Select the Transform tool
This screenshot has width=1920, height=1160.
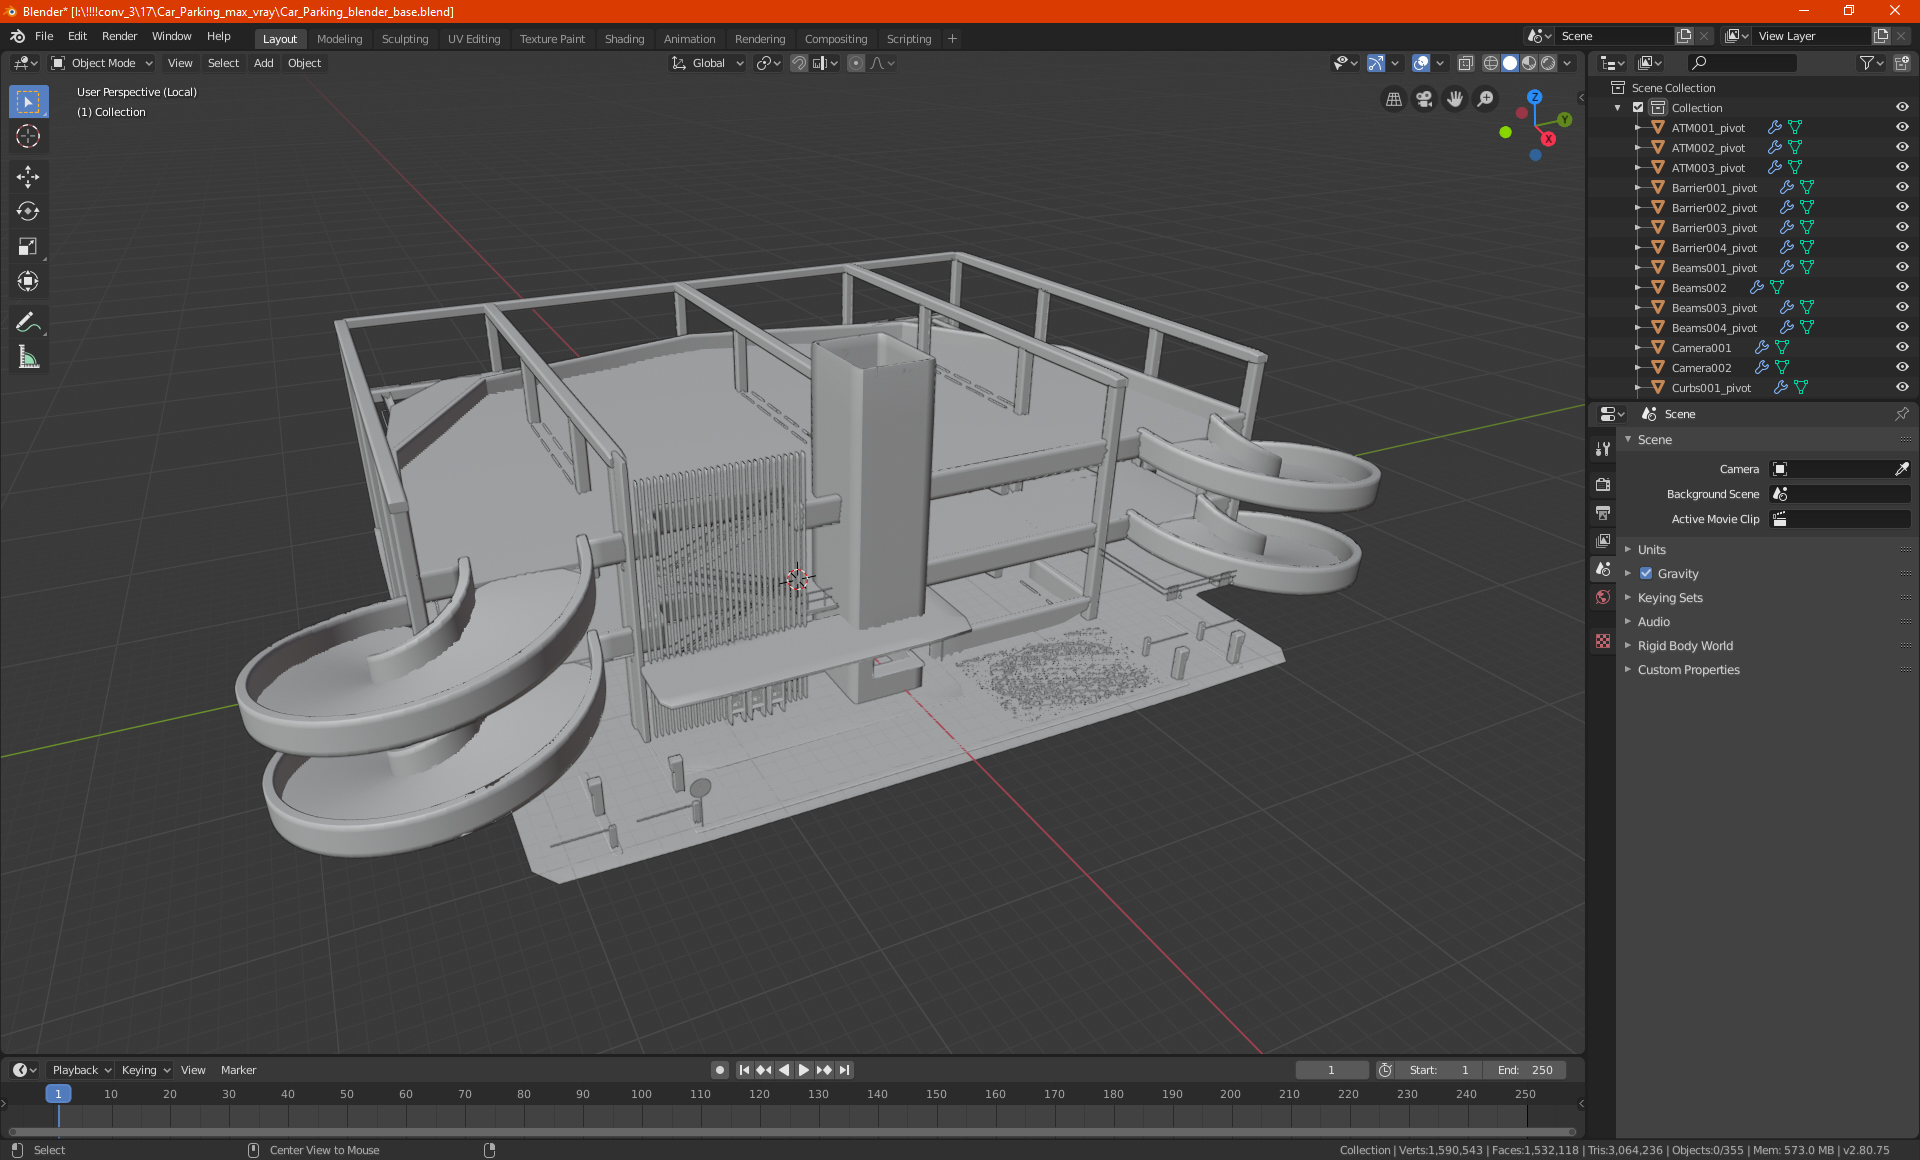28,281
